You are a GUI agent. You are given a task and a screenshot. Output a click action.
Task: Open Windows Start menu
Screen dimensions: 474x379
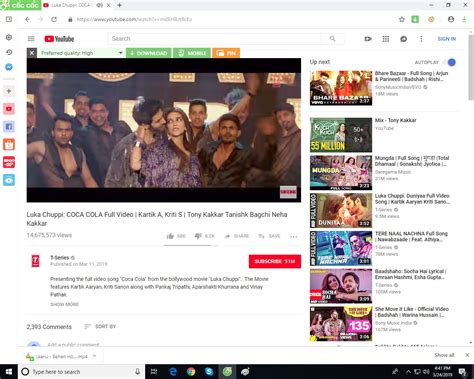(x=9, y=372)
